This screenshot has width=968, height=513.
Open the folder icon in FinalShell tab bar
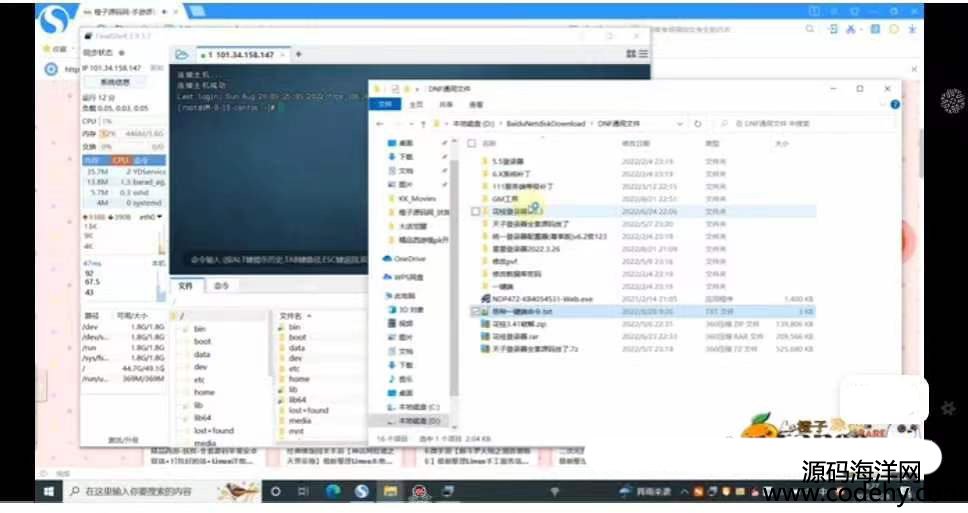coord(182,55)
